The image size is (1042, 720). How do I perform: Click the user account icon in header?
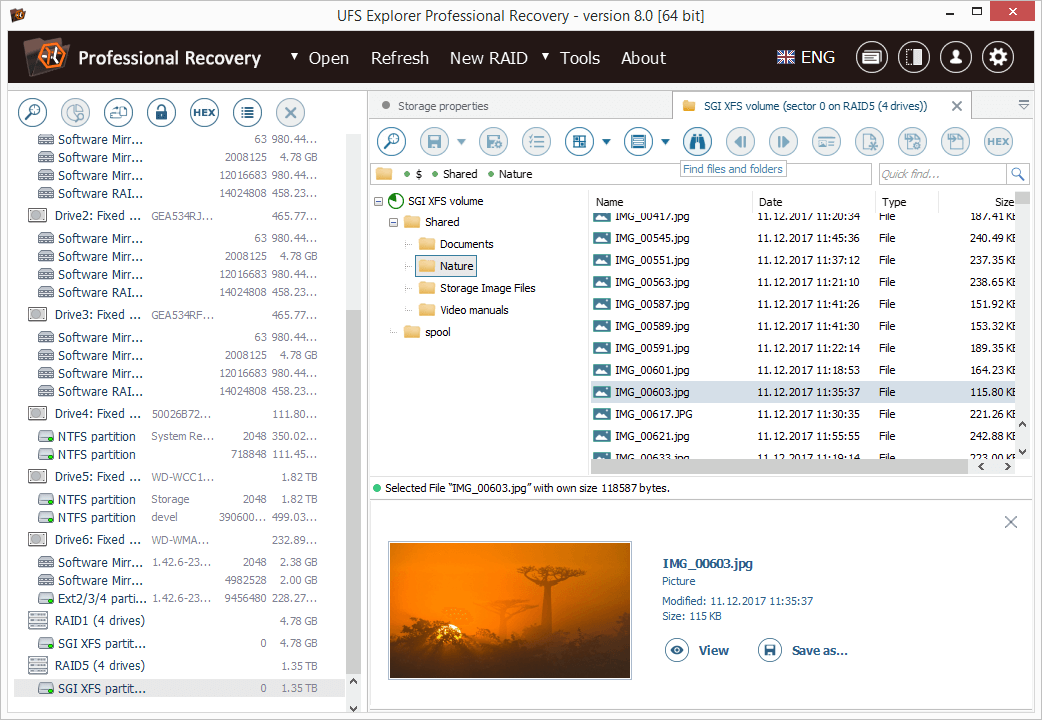[955, 58]
